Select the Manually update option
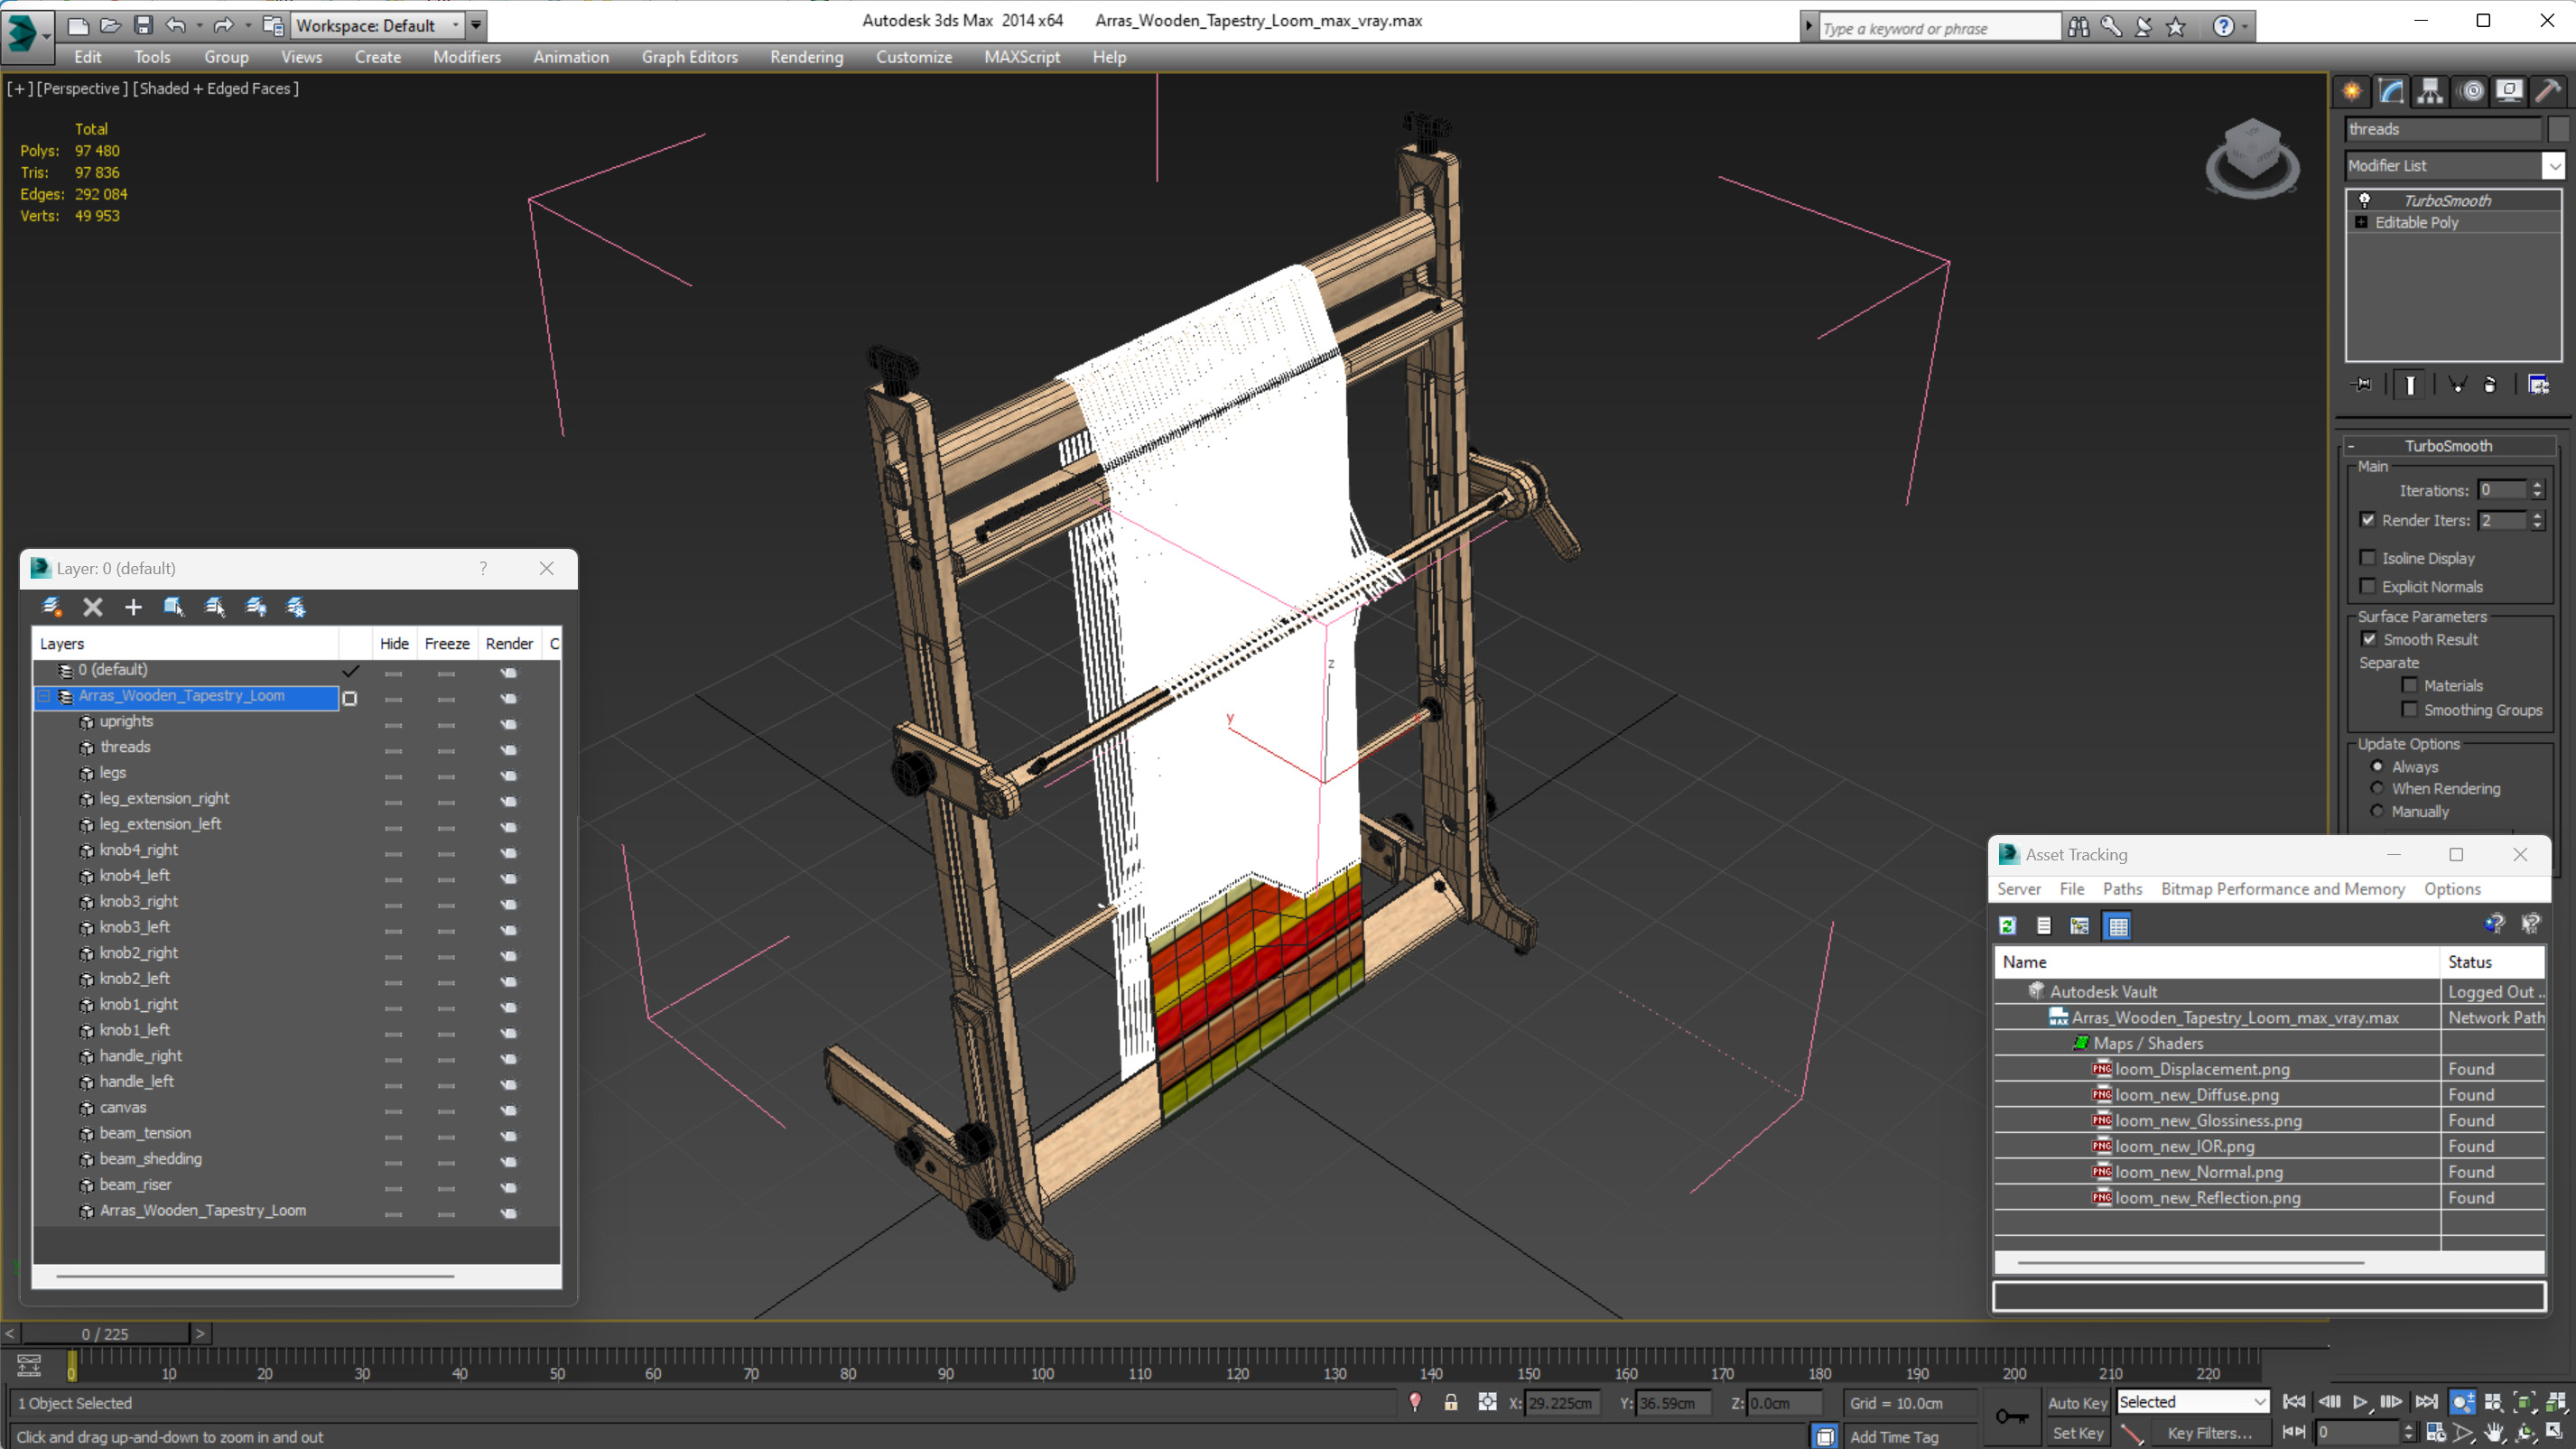Screen dimensions: 2576x1449 pos(2377,812)
